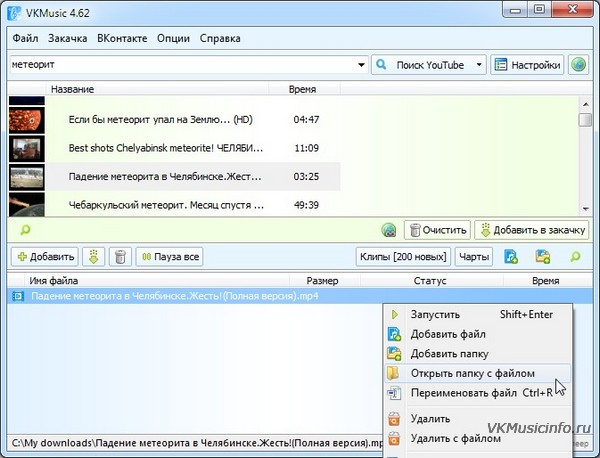Click the globe link icon beside Очистить

click(x=389, y=230)
